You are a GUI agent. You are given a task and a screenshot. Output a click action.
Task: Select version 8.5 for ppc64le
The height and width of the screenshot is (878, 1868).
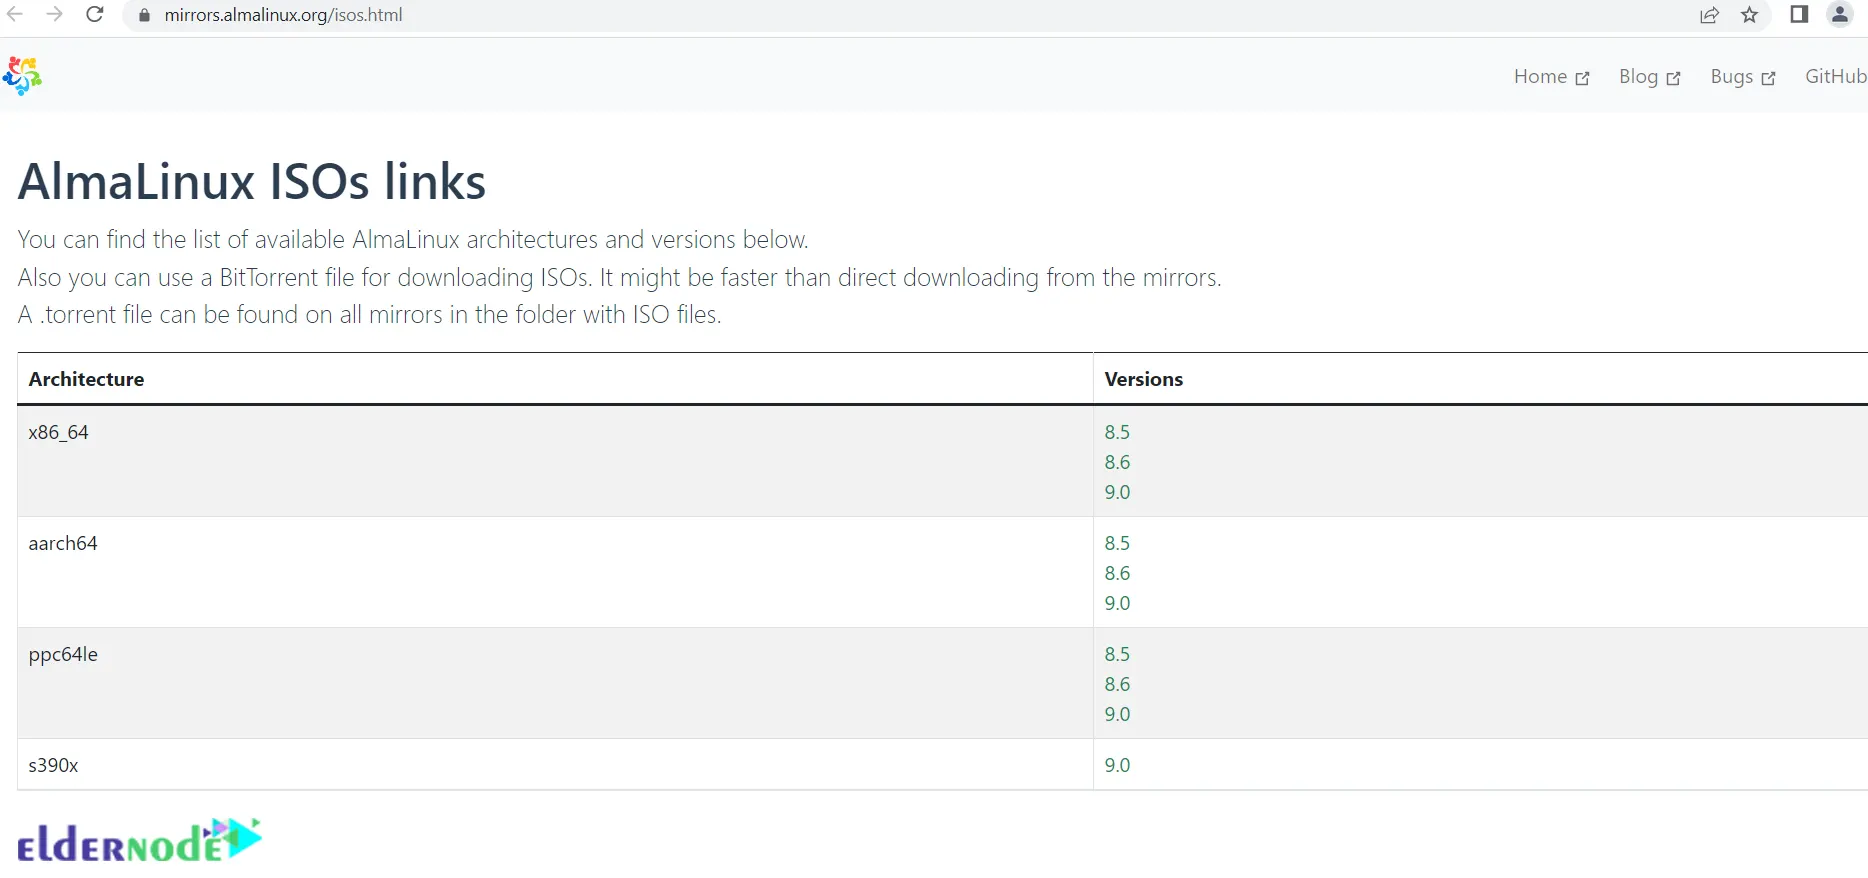(1117, 654)
